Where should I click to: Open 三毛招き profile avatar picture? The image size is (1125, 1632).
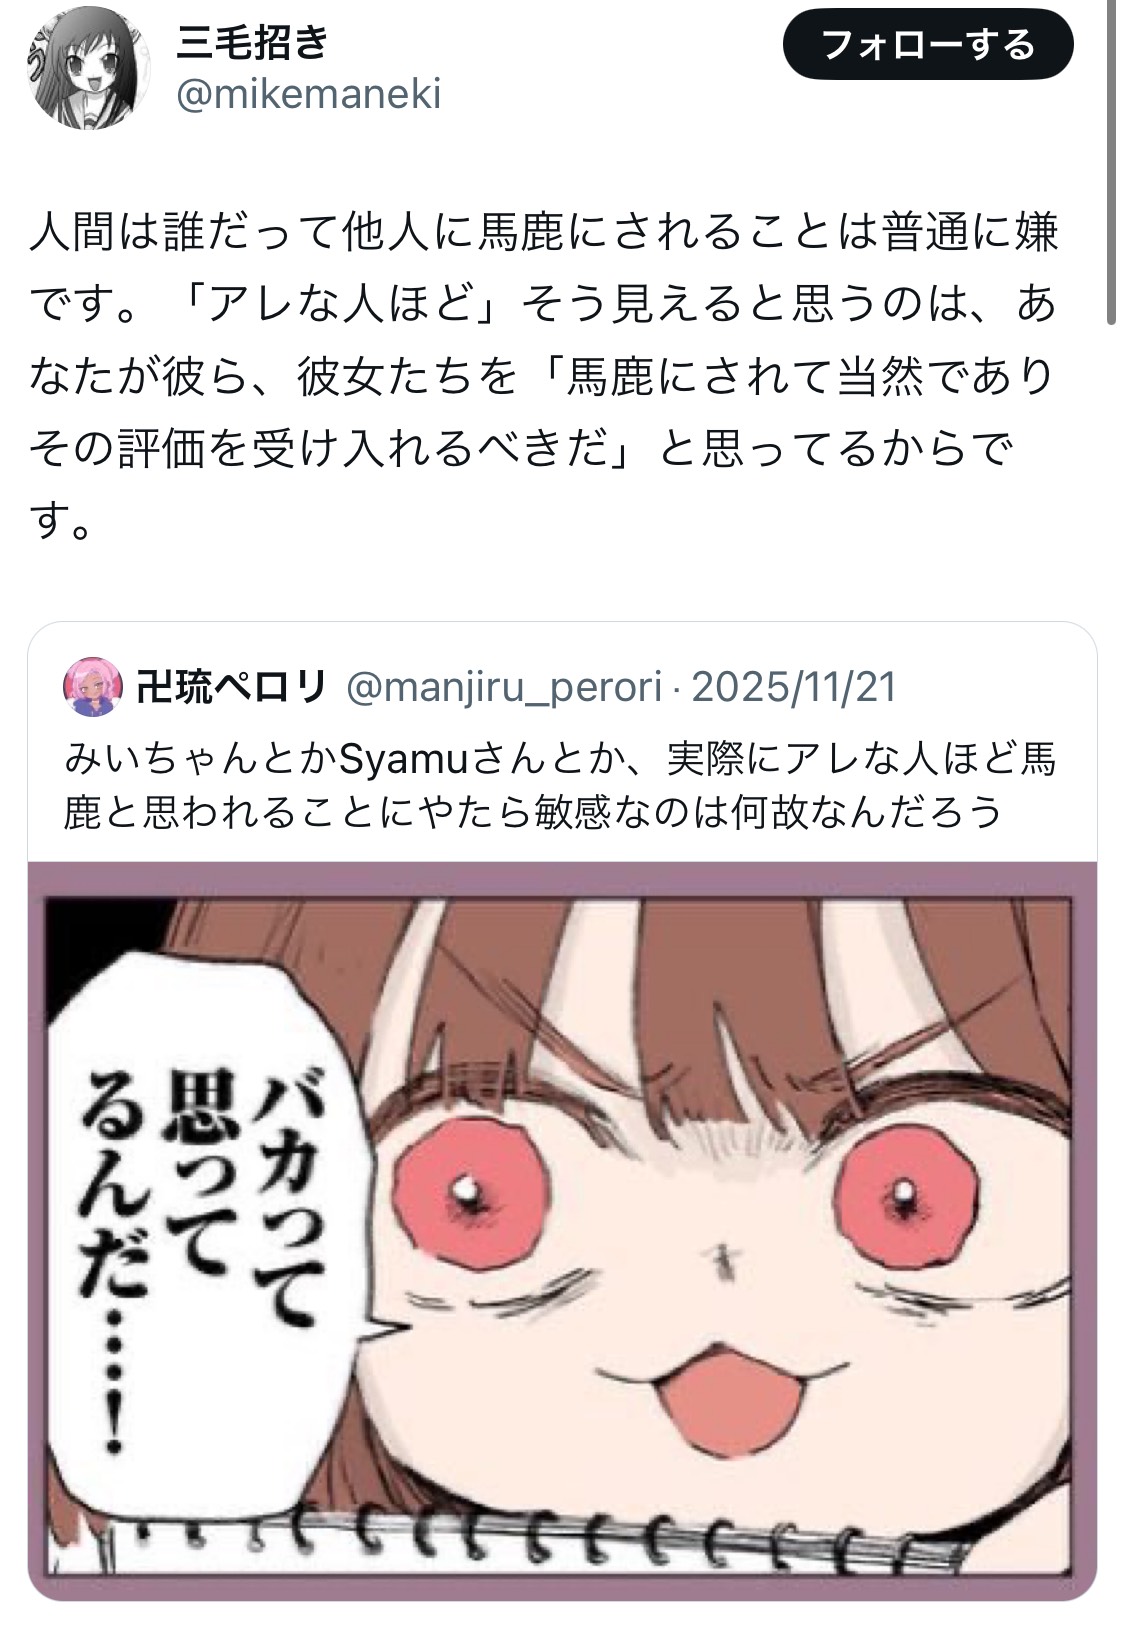91,69
